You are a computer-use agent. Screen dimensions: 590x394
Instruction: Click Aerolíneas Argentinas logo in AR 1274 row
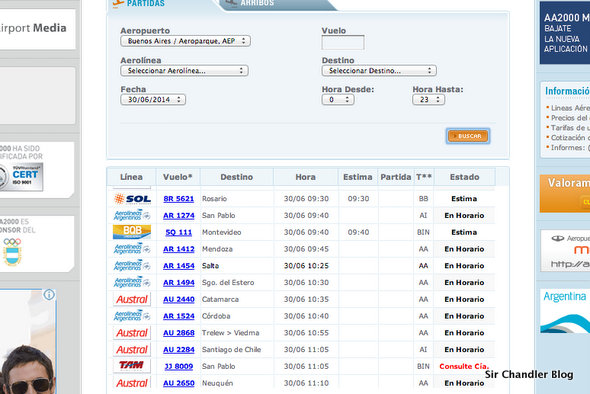coord(132,215)
